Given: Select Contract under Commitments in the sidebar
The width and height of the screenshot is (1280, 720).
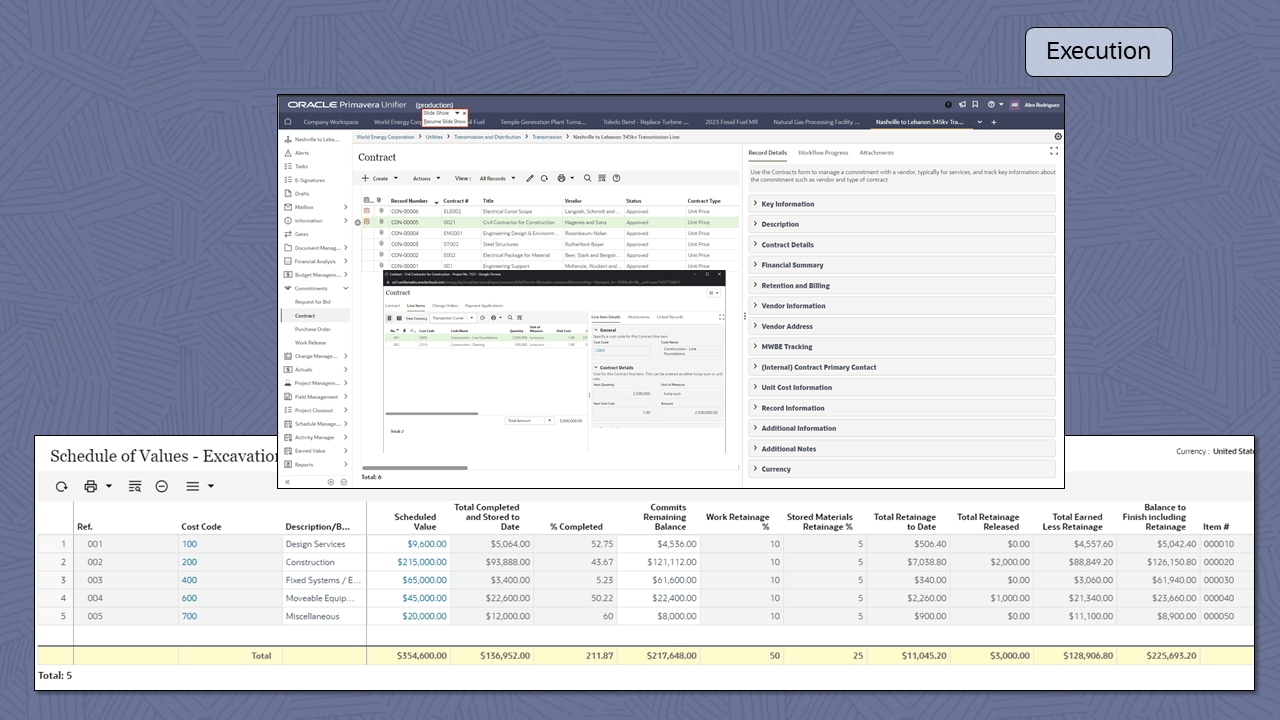Looking at the screenshot, I should pos(303,315).
